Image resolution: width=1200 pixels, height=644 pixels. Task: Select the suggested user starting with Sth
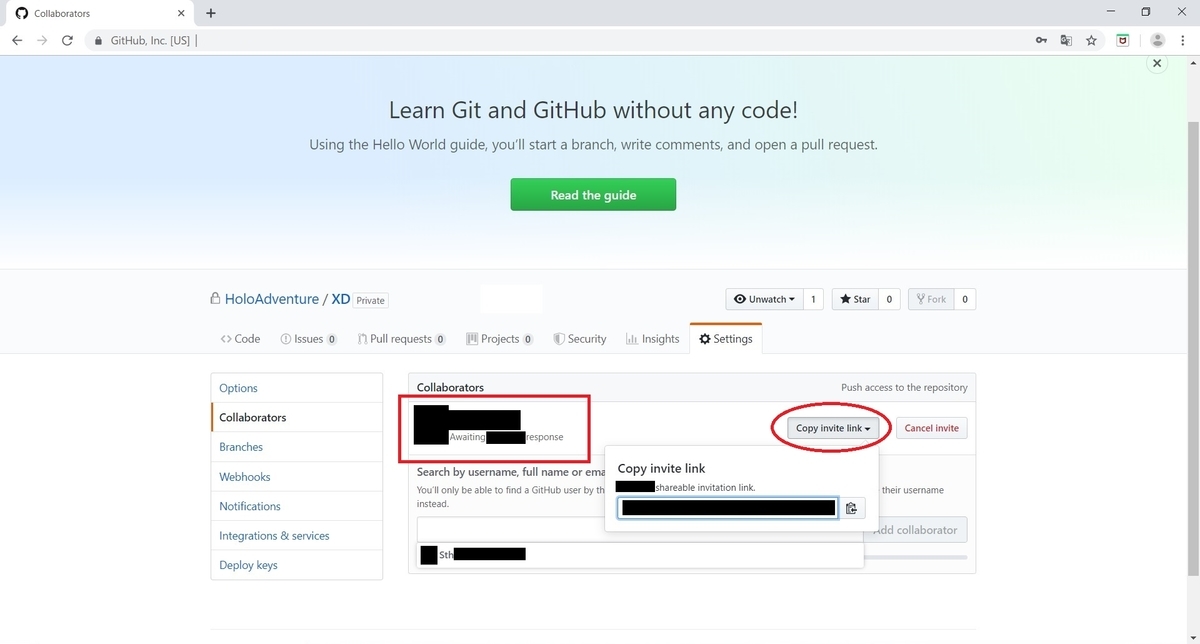(x=640, y=554)
